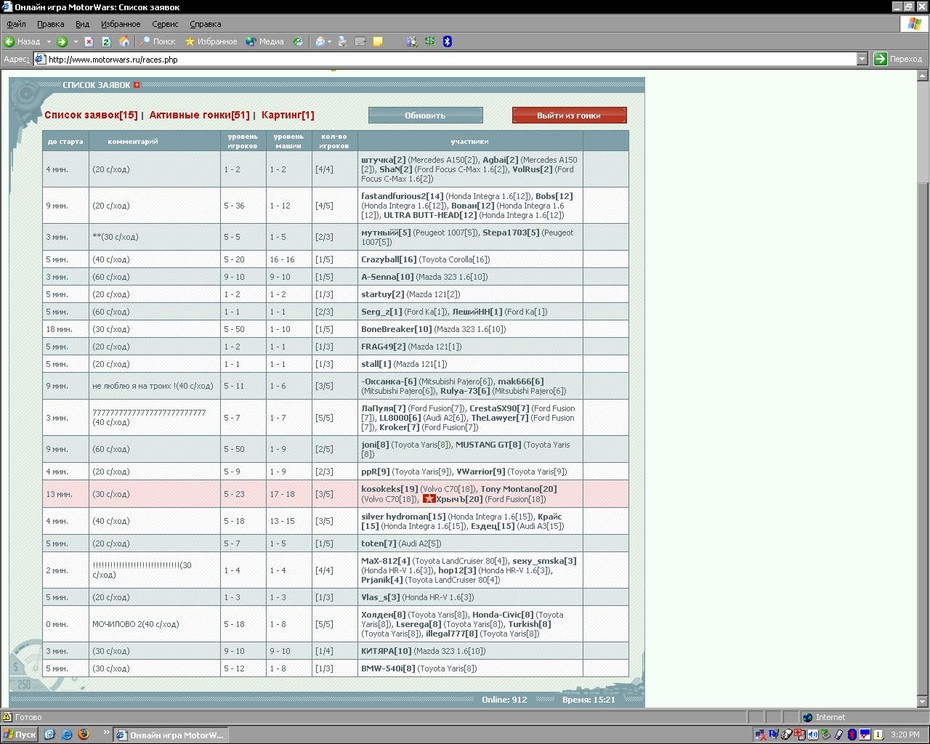The width and height of the screenshot is (930, 744).
Task: Switch to Картинг[1] tab
Action: click(288, 115)
